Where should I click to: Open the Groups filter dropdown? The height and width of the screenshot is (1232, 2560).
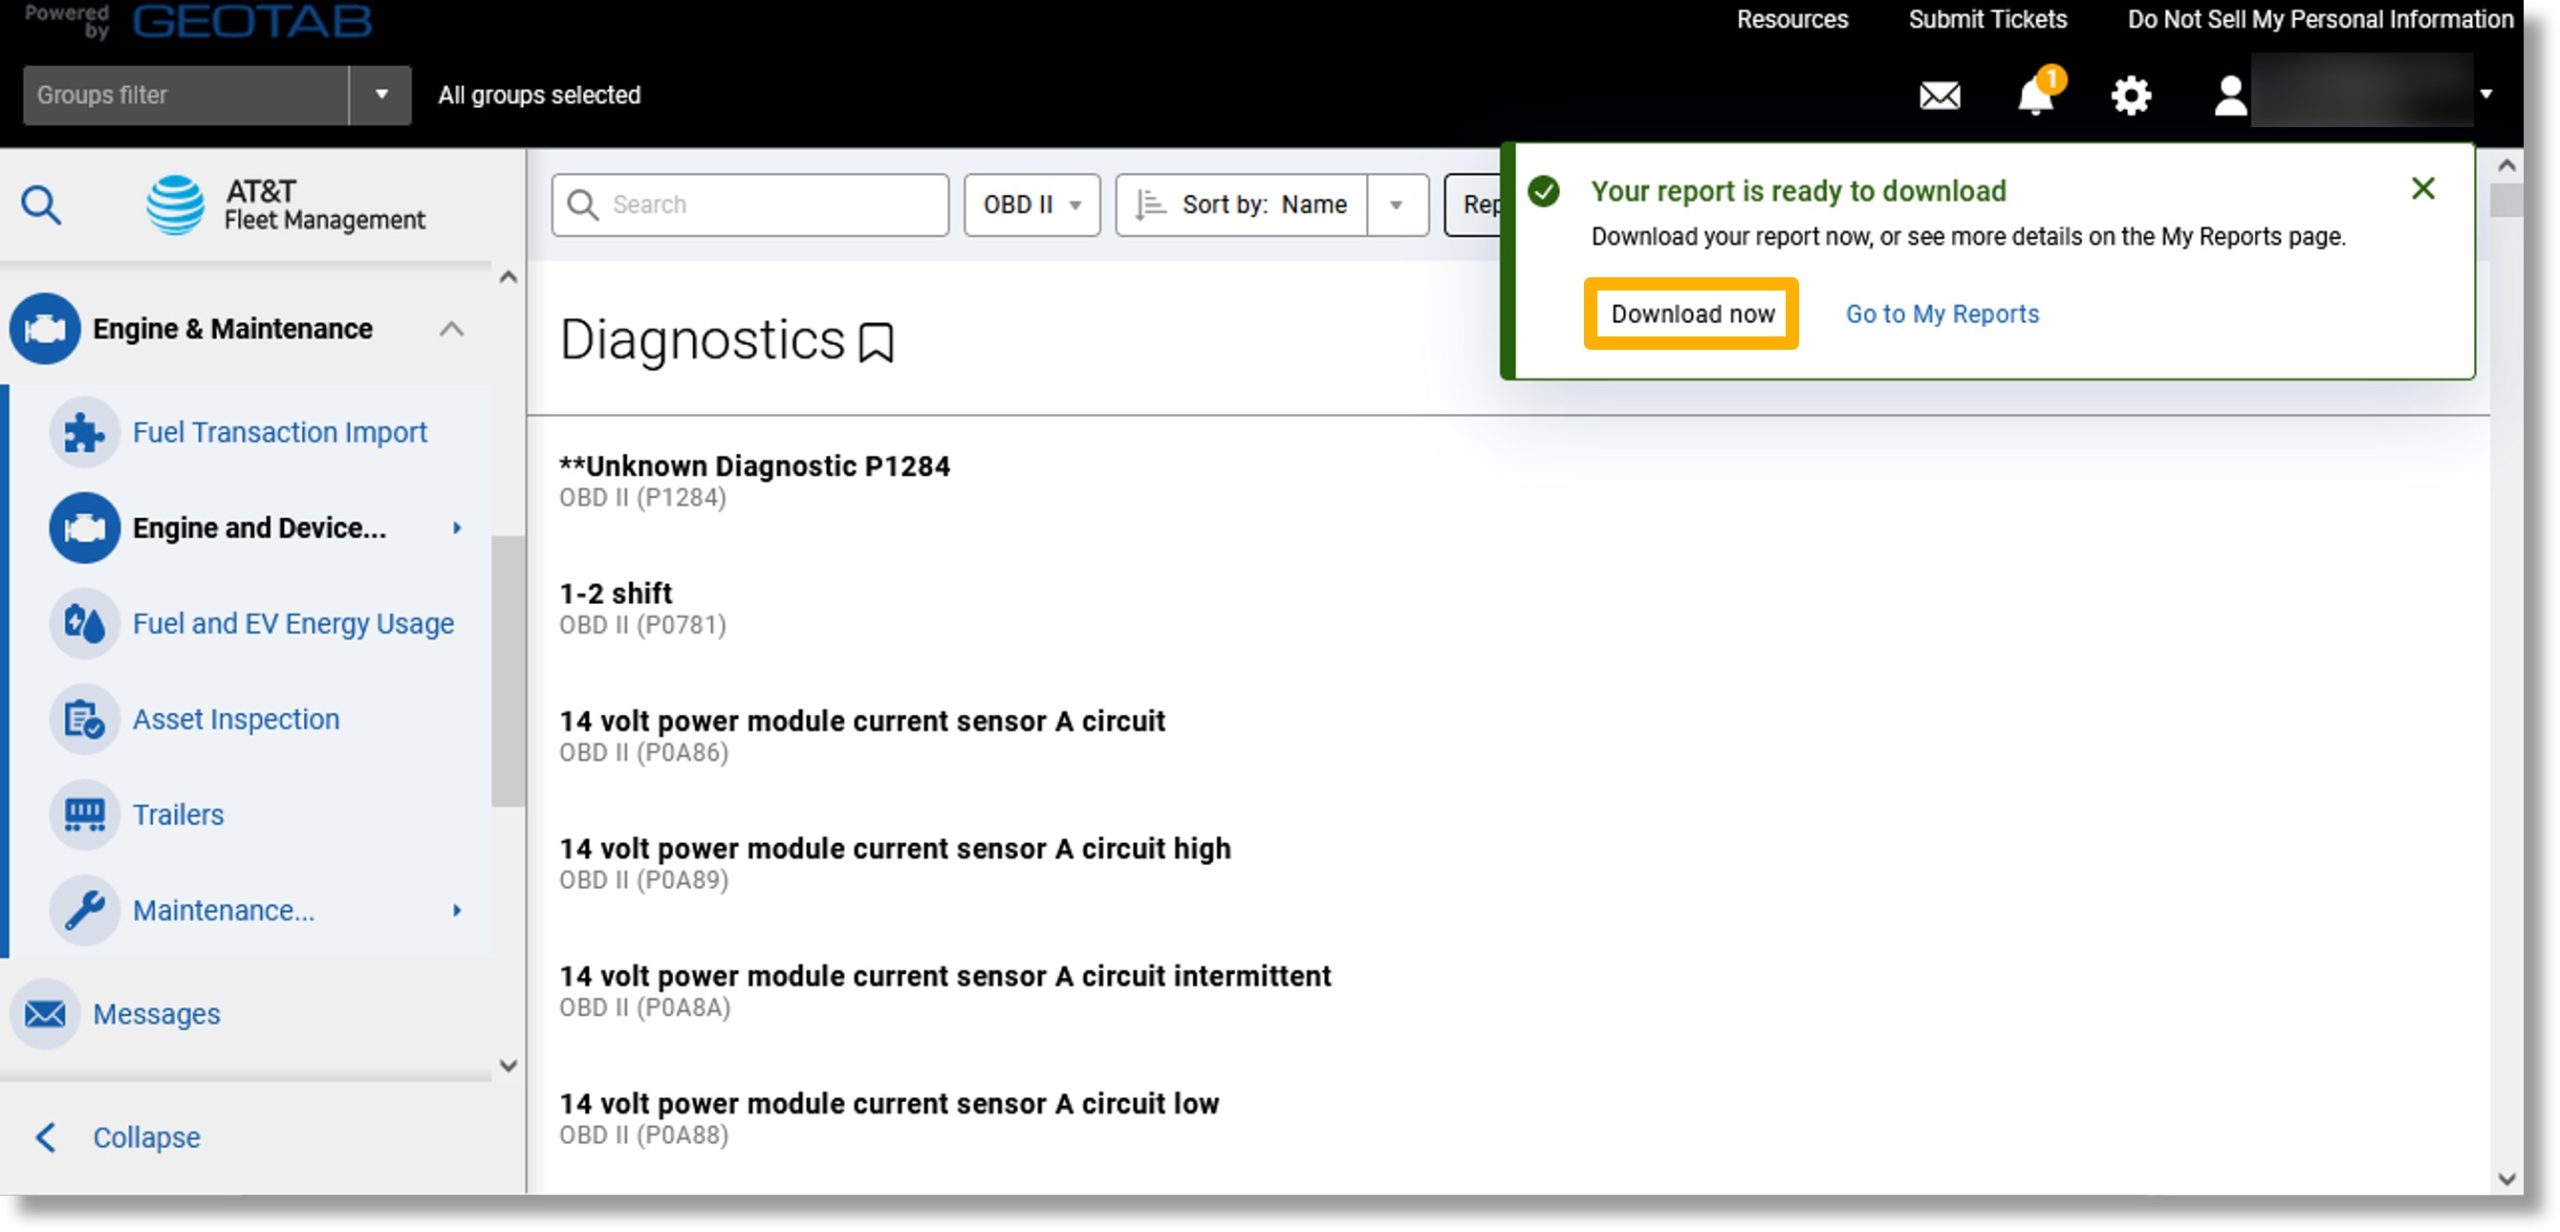(x=380, y=93)
